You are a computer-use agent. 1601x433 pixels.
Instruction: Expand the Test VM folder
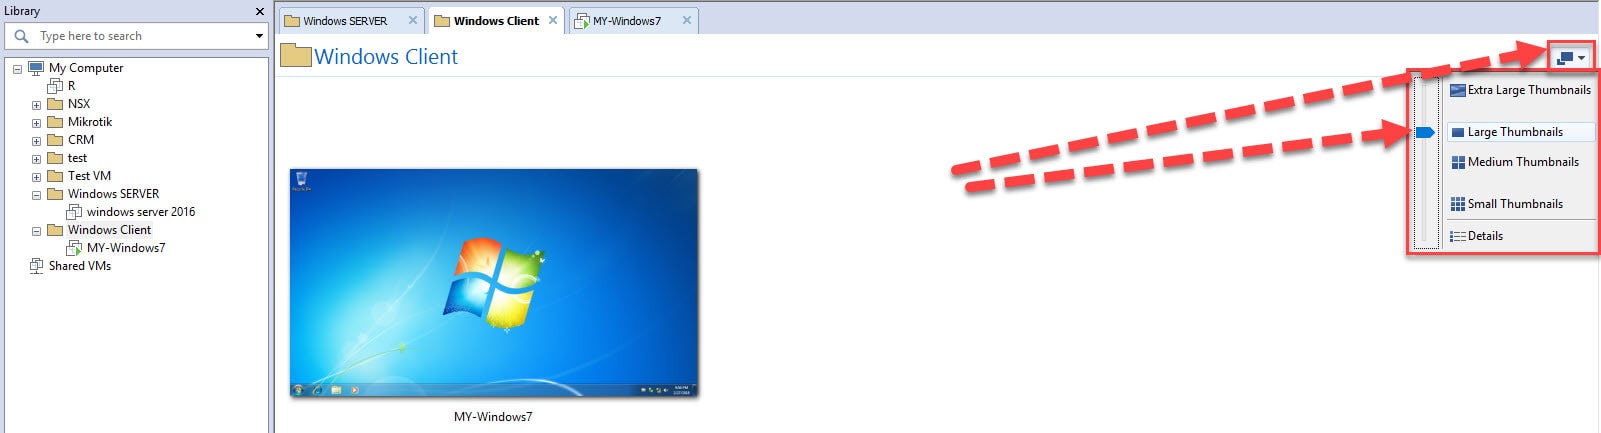coord(36,177)
